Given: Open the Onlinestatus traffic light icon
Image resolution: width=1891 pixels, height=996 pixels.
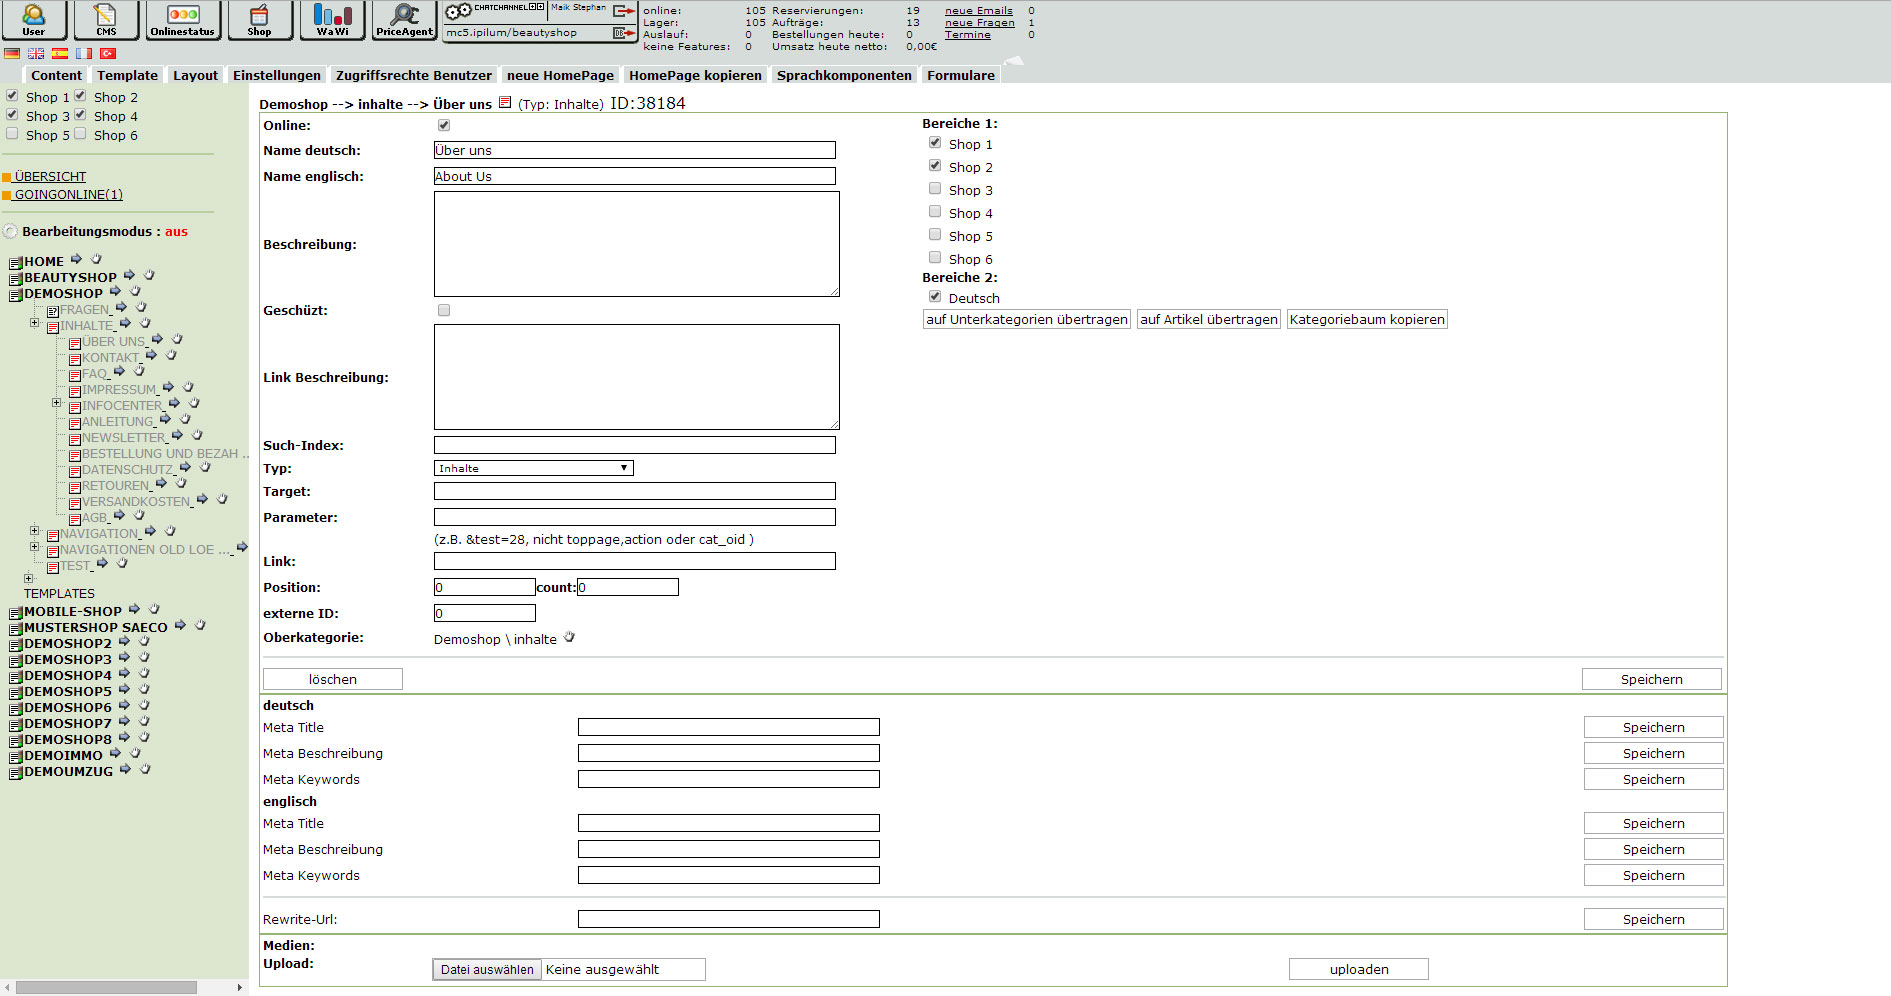Looking at the screenshot, I should (182, 19).
